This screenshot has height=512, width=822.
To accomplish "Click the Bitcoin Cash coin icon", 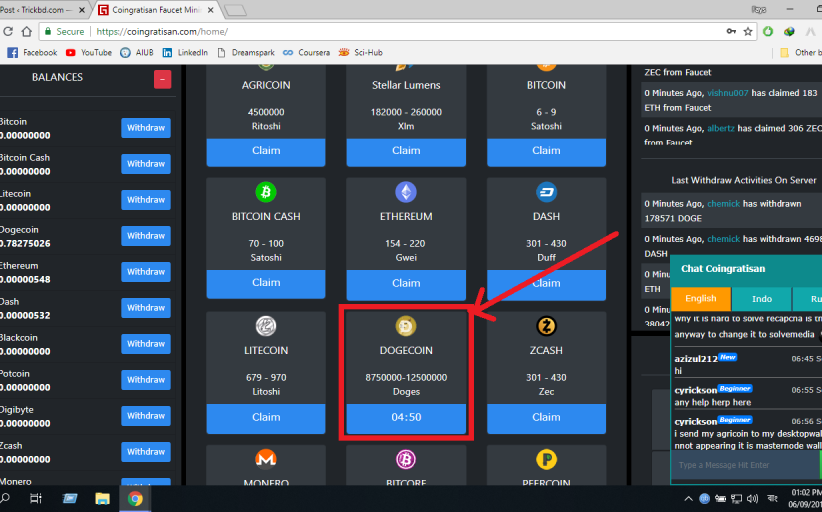I will tap(266, 192).
